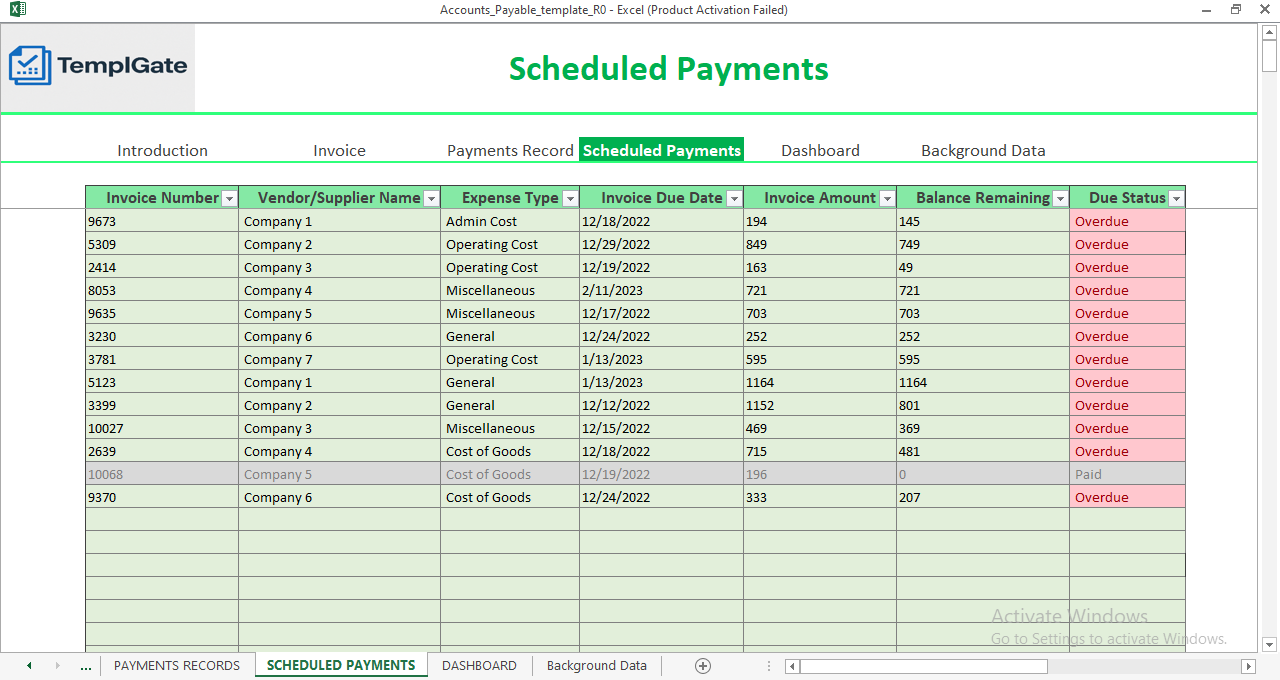Select invoice amount cell 333
The image size is (1280, 680).
820,497
